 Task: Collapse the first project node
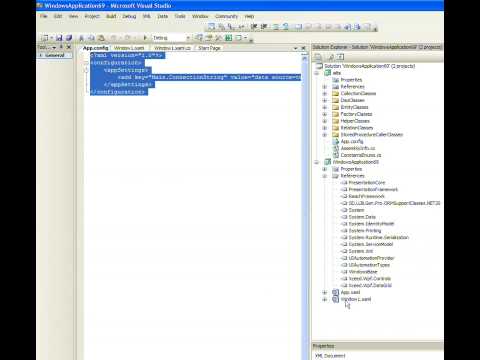317,73
